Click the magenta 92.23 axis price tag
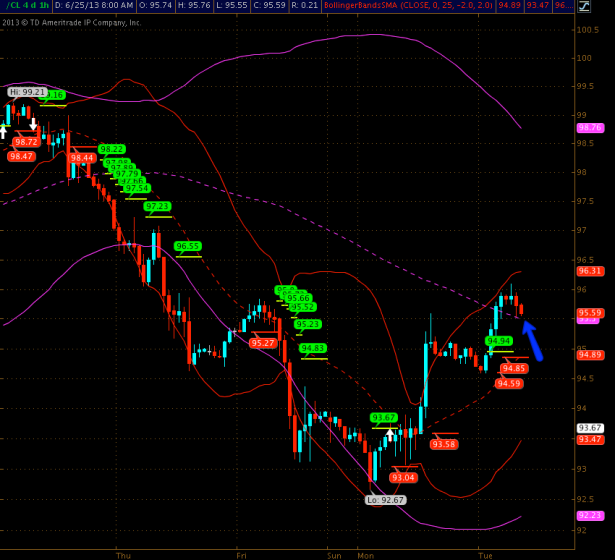The image size is (615, 560). click(x=590, y=515)
